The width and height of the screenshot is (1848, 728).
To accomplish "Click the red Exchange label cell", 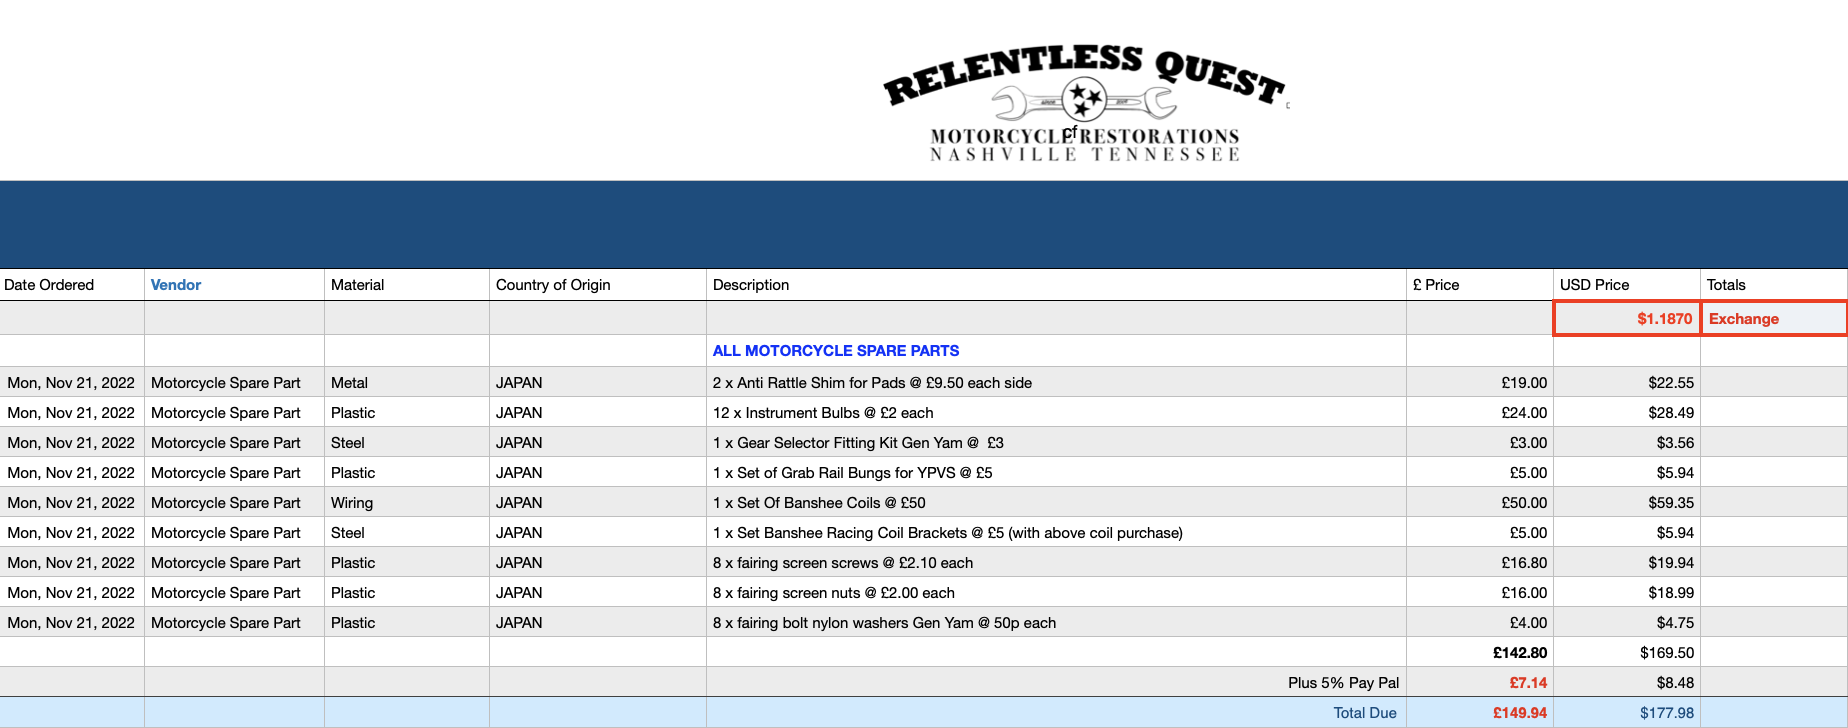I will [x=1774, y=319].
